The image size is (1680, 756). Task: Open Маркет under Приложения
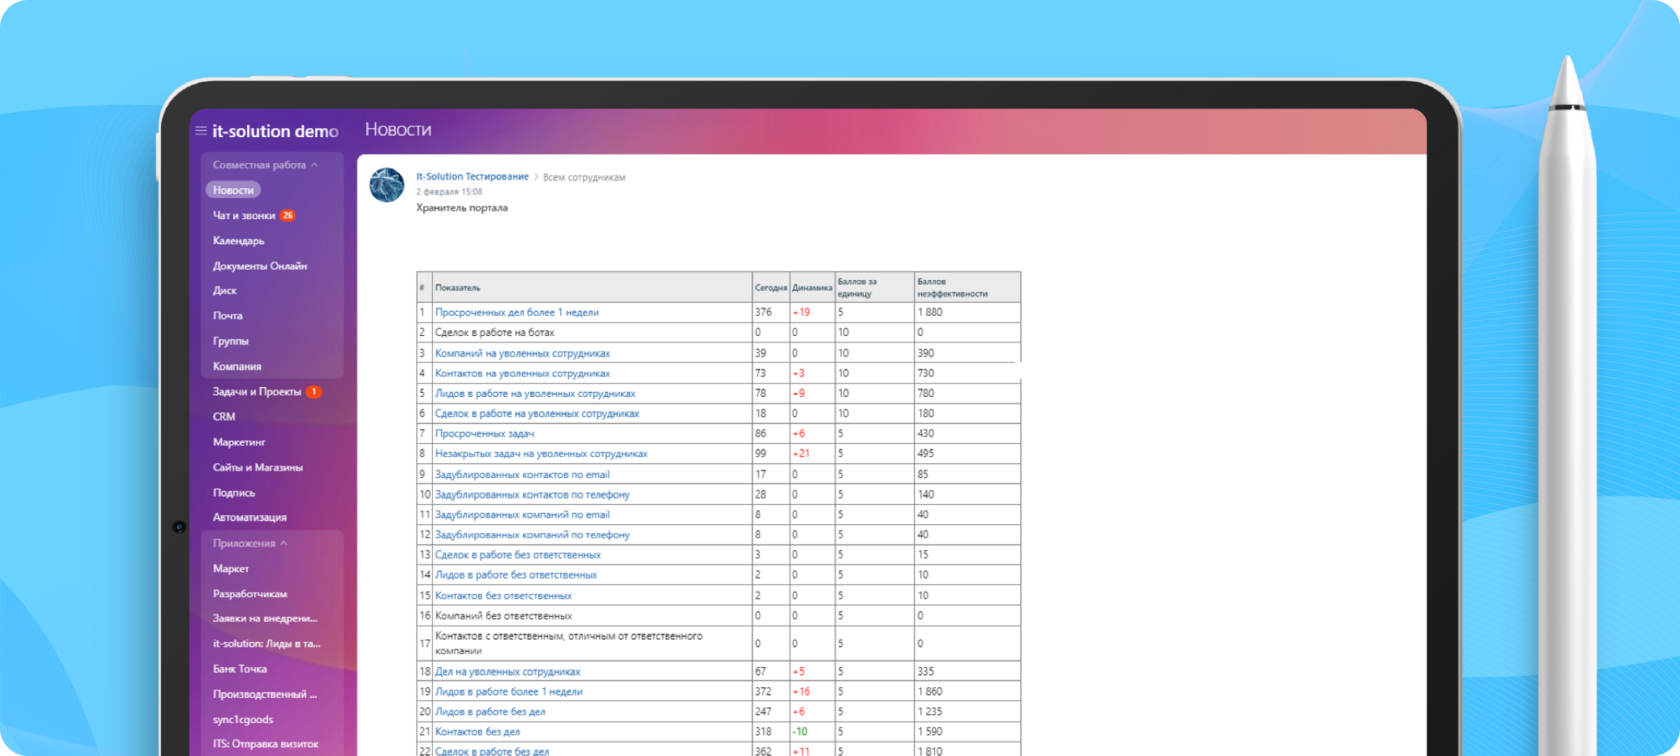pos(231,569)
